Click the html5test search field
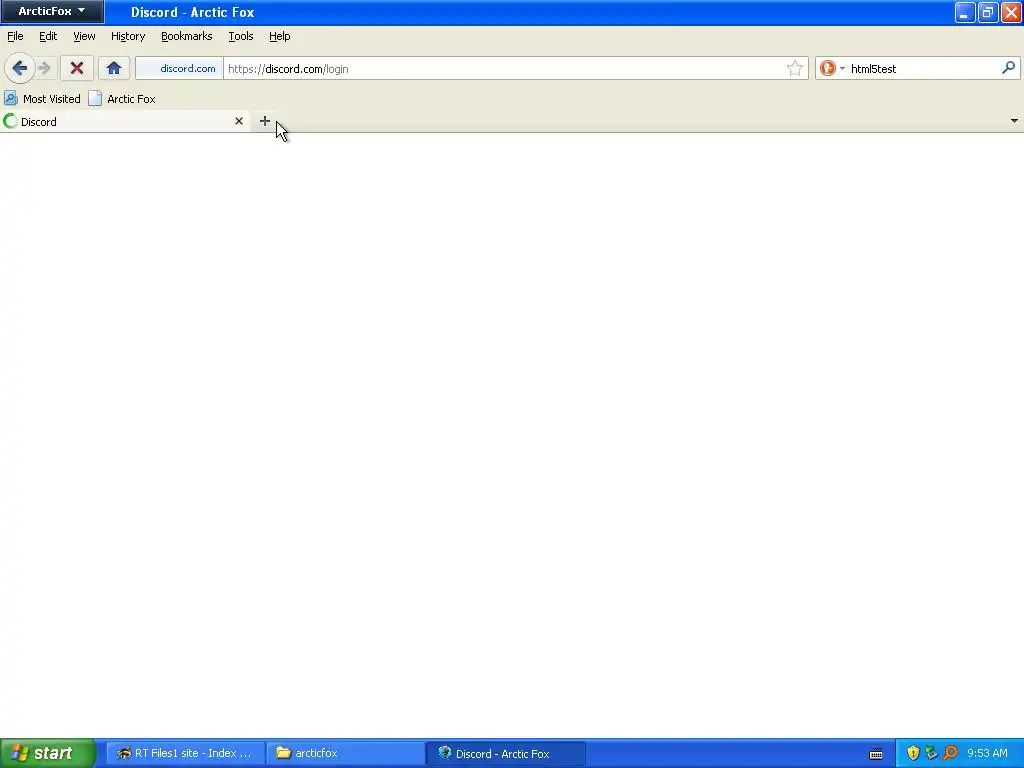This screenshot has height=768, width=1024. 923,69
